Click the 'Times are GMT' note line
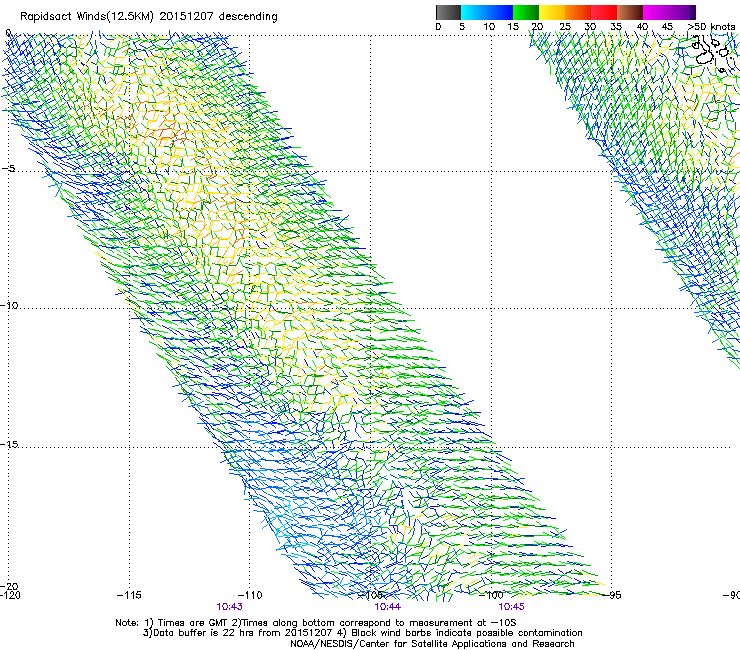740x650 pixels. (x=315, y=623)
